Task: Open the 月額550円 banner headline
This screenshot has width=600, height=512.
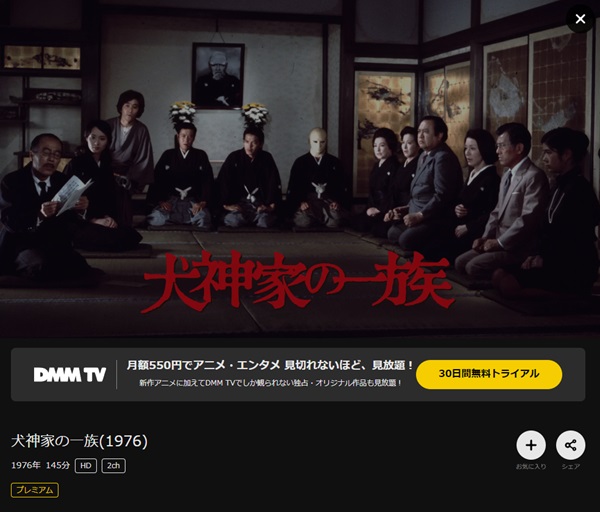Action: click(x=270, y=365)
